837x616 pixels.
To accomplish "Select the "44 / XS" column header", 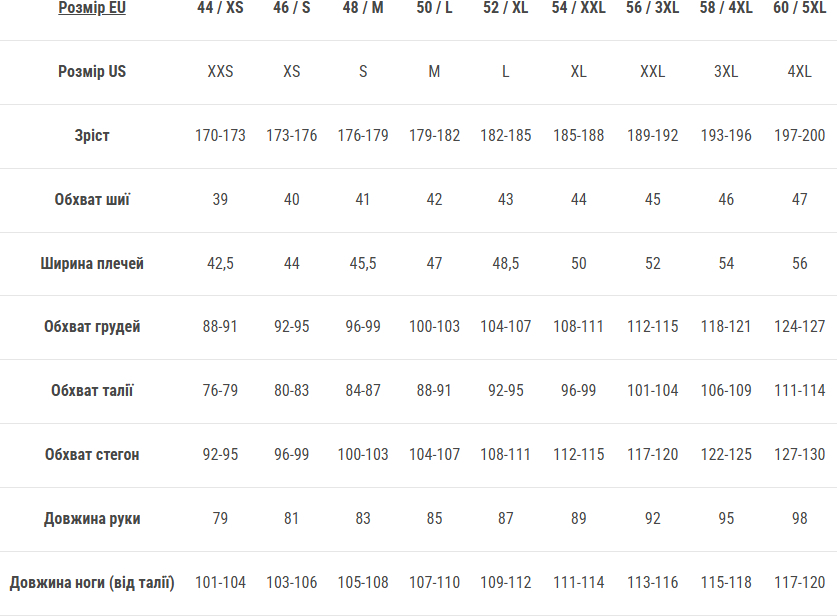I will [220, 9].
